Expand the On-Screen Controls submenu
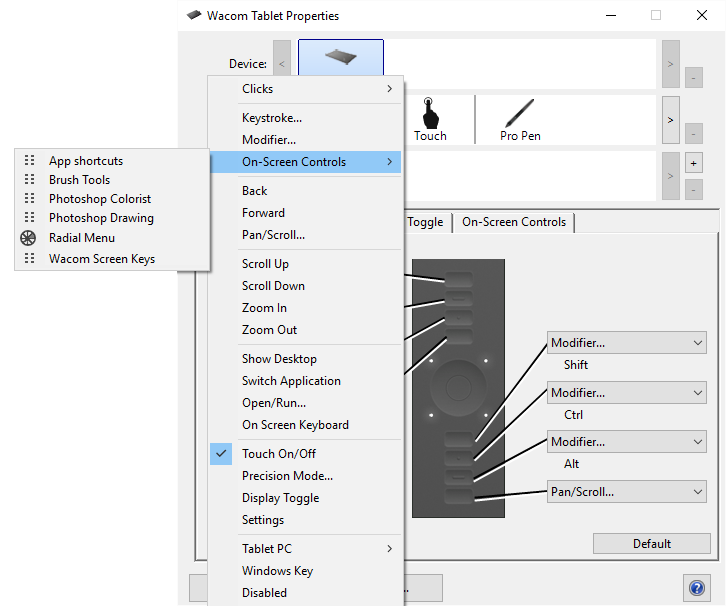Image resolution: width=726 pixels, height=606 pixels. [x=306, y=162]
